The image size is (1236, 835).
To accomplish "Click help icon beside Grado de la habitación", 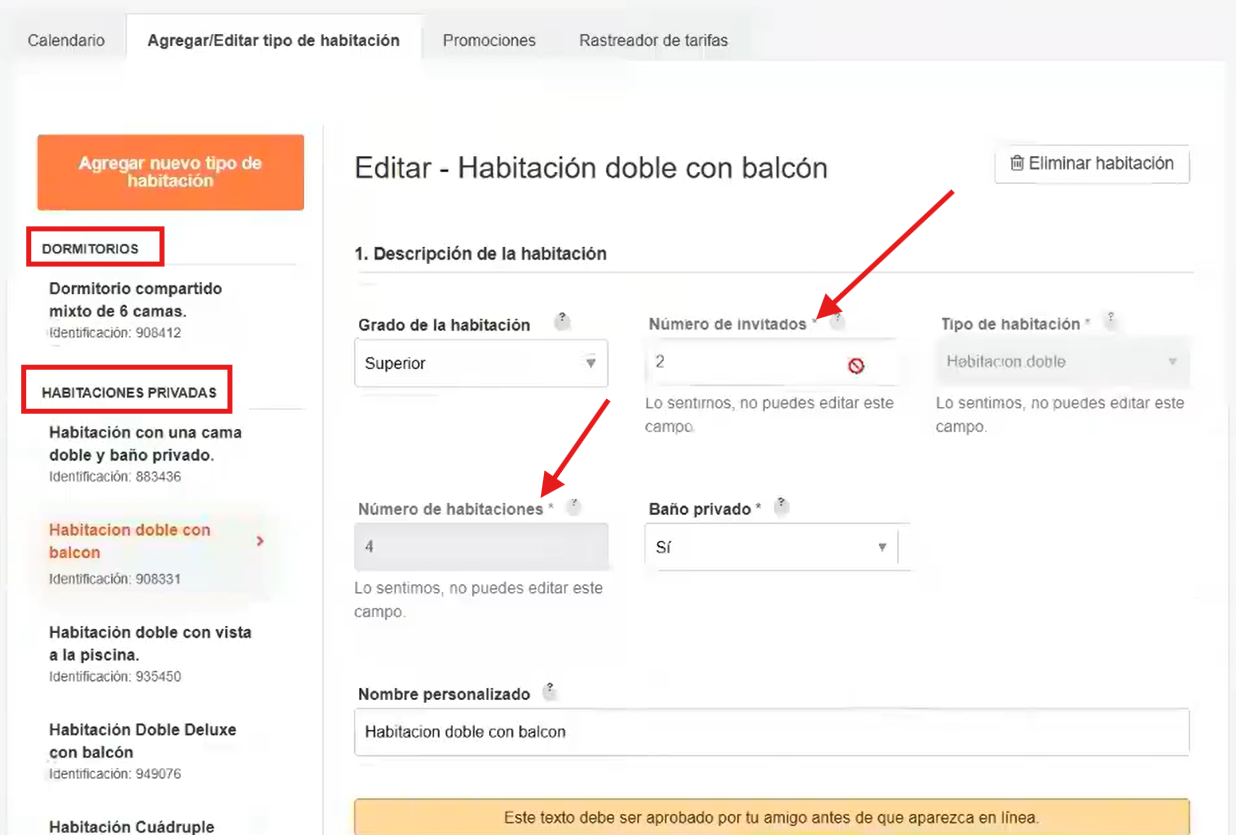I will 563,322.
